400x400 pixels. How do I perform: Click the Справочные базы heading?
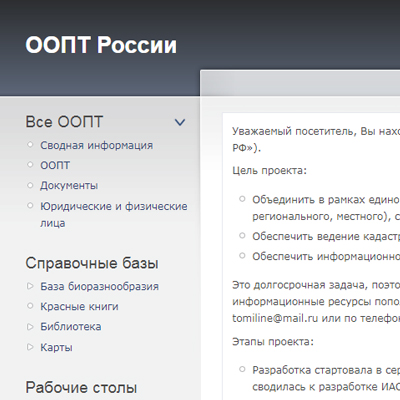[x=92, y=263]
